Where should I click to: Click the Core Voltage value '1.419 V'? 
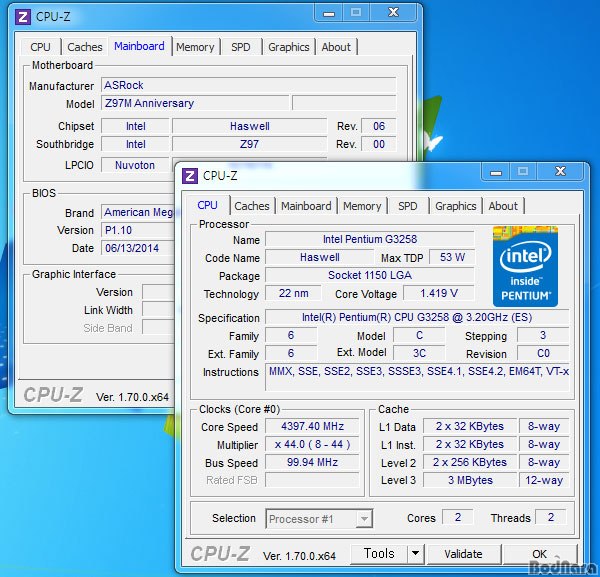point(439,293)
